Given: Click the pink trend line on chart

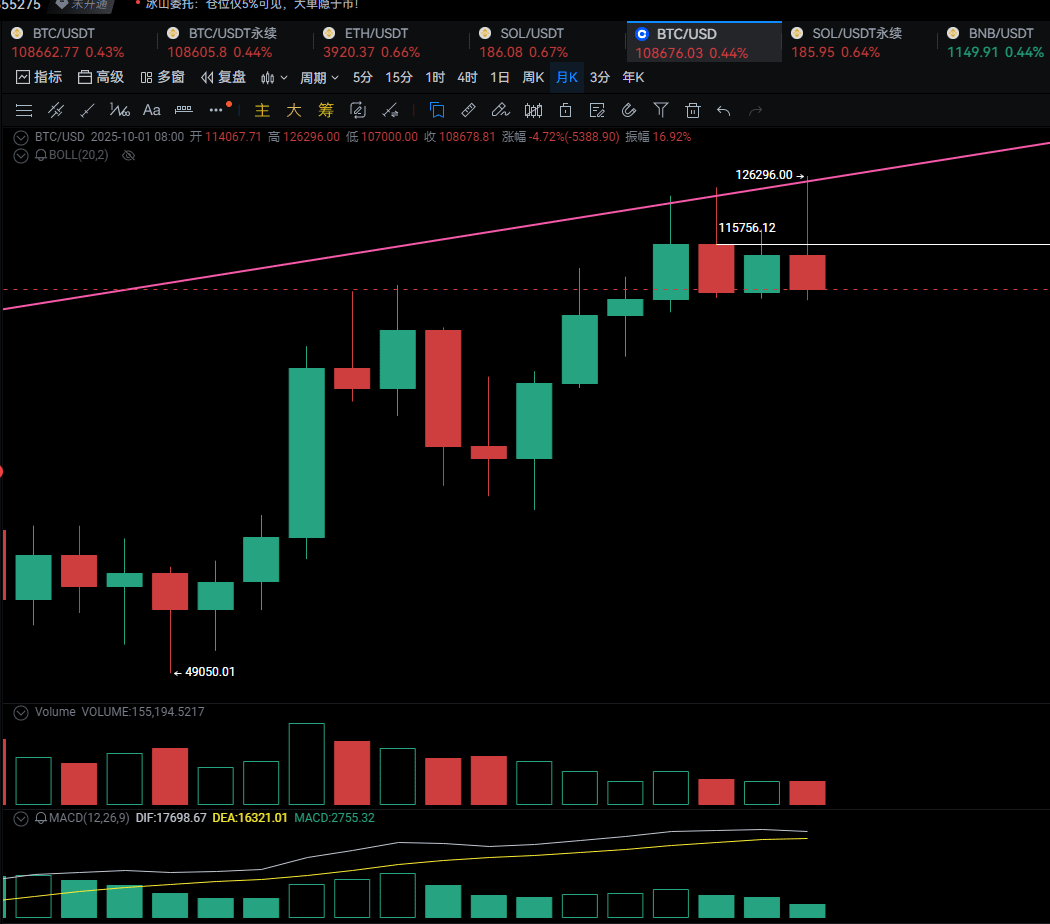Looking at the screenshot, I should click(400, 241).
